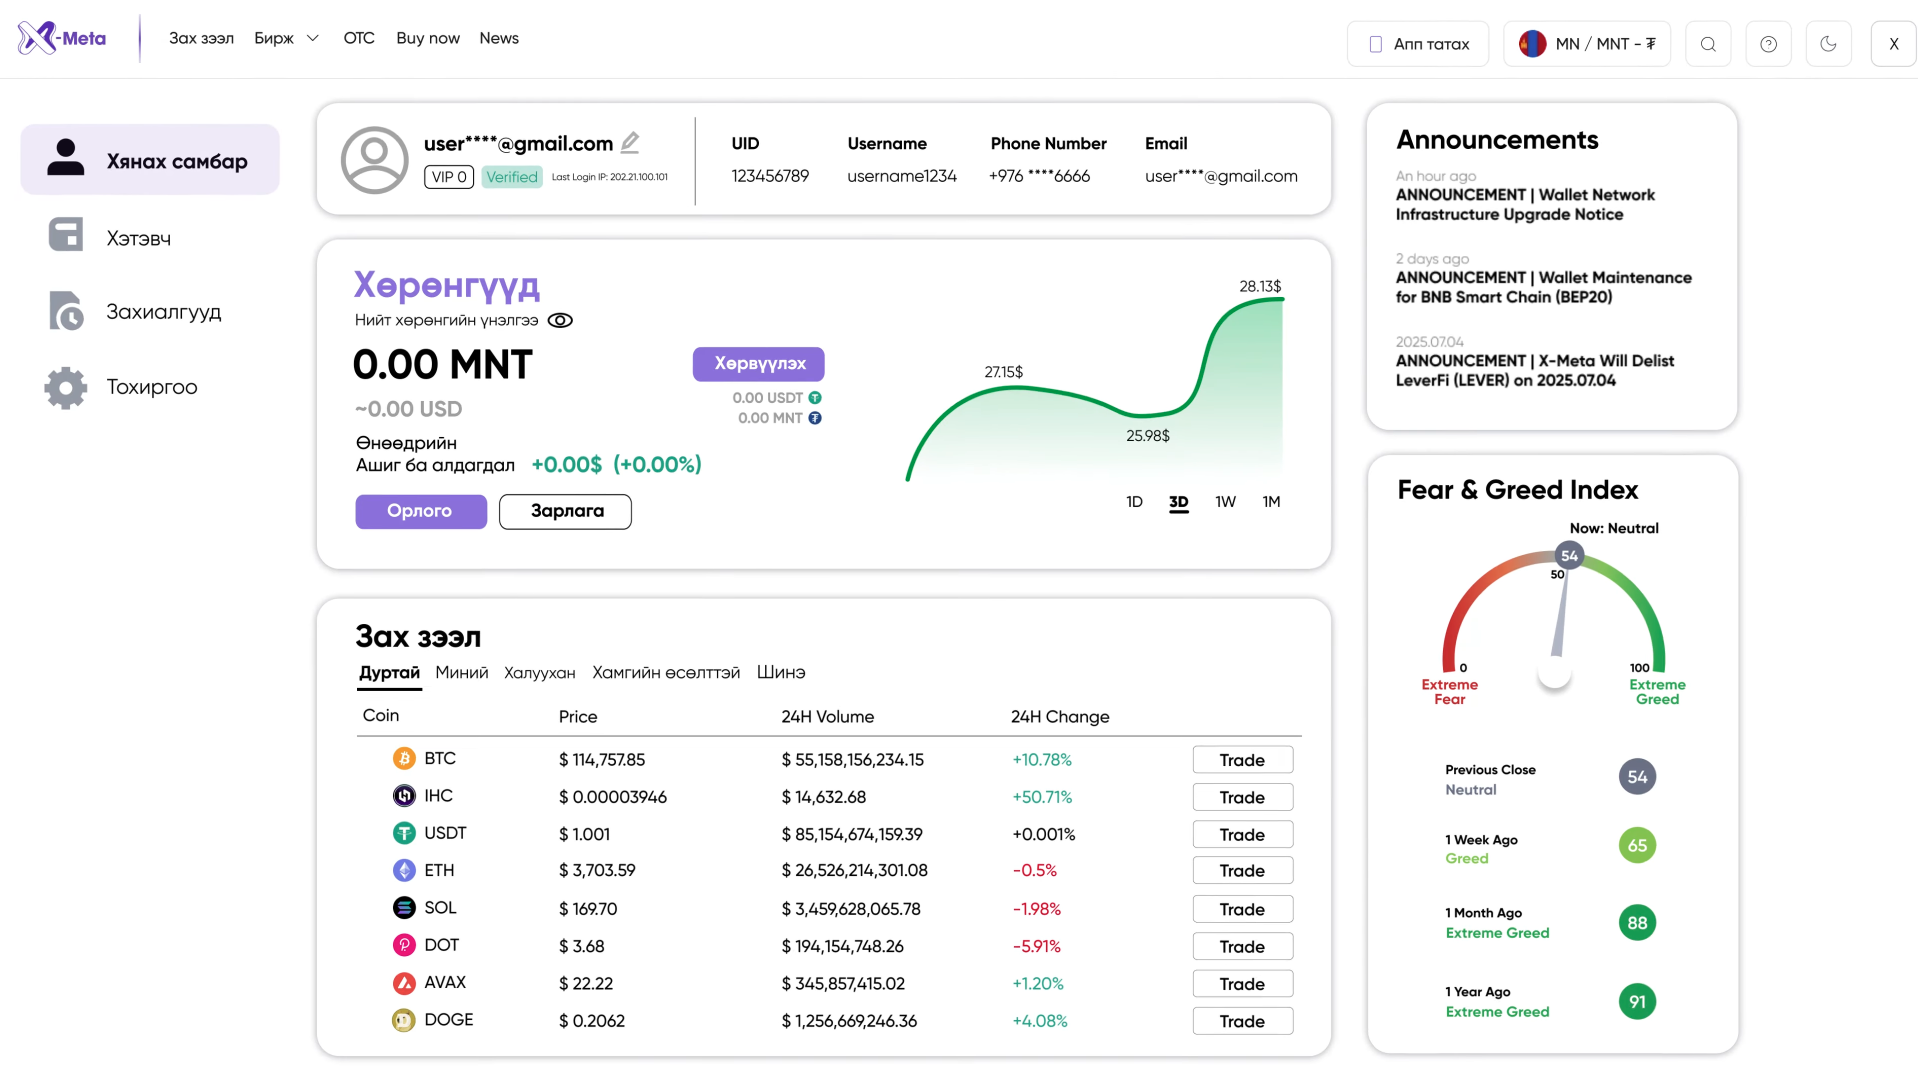1918x1073 pixels.
Task: Expand the Бирж dropdown menu
Action: [286, 38]
